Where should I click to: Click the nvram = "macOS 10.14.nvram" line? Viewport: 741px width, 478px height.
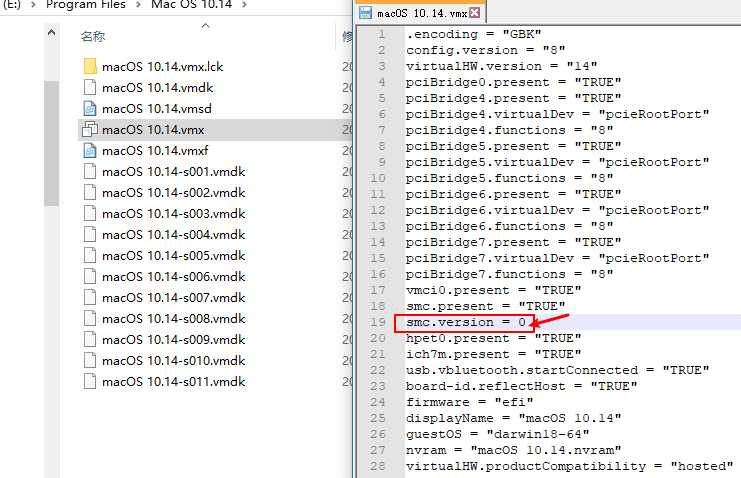click(513, 450)
